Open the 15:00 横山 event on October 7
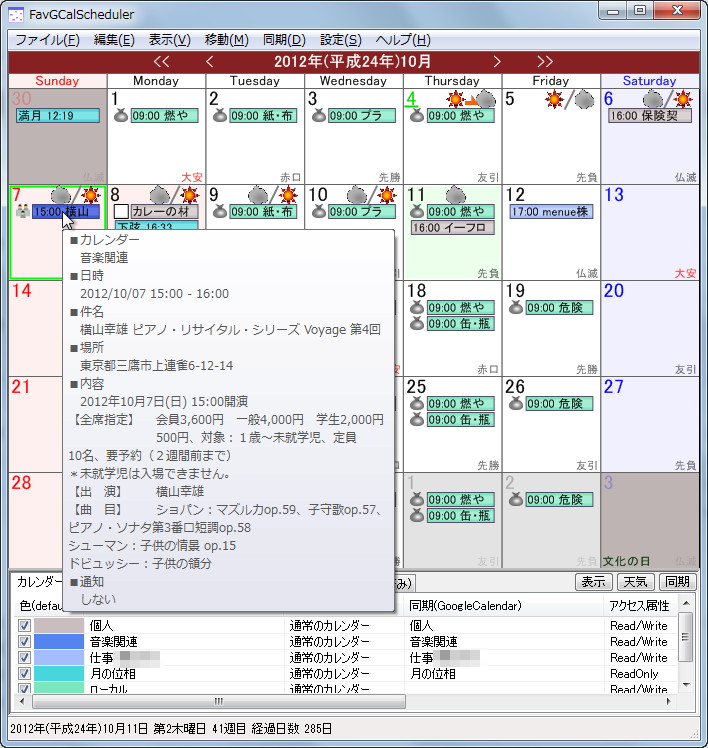 tap(66, 211)
